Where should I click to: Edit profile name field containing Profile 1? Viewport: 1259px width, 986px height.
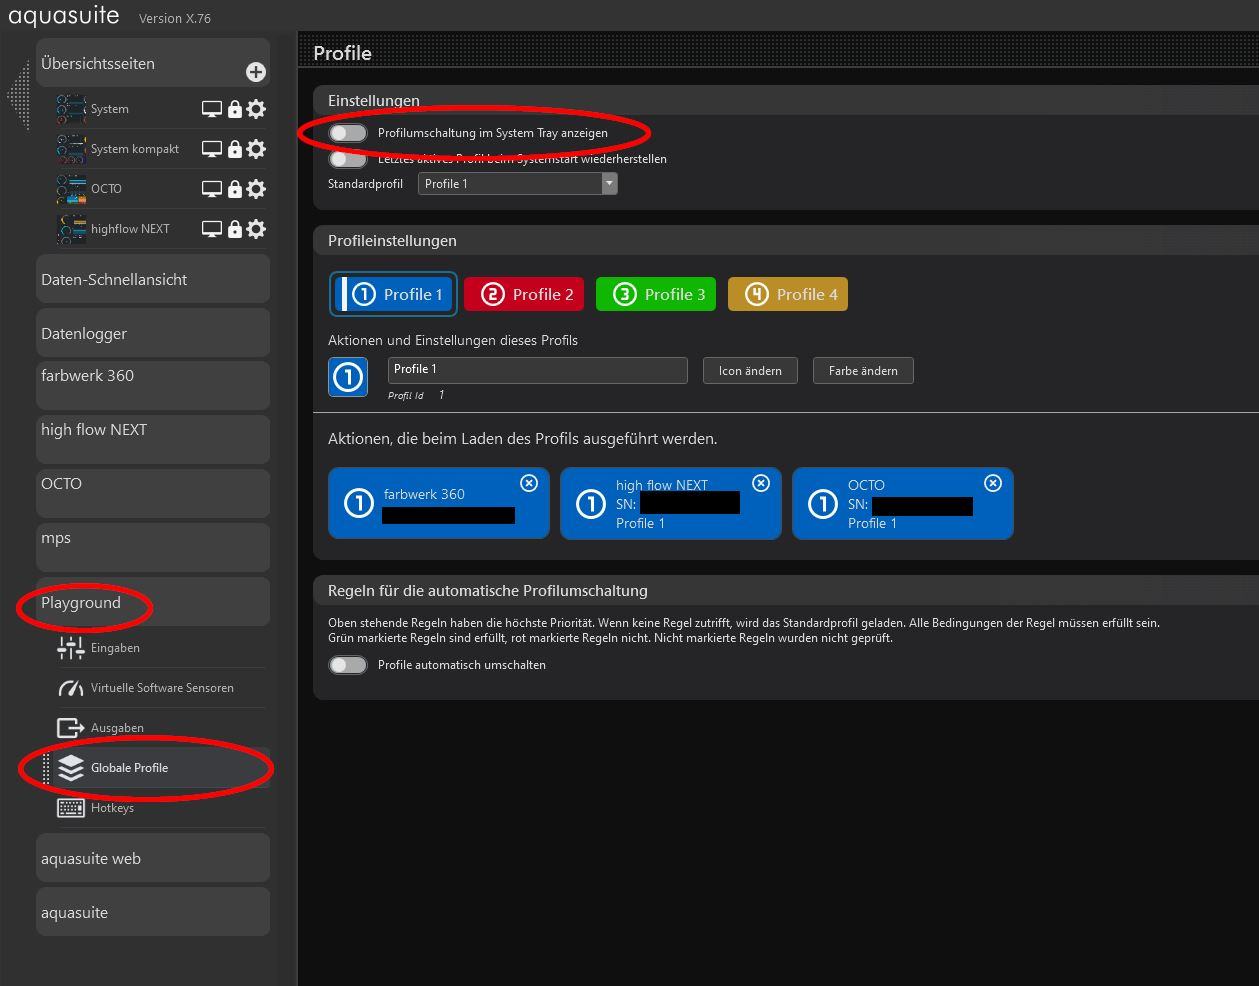point(538,370)
